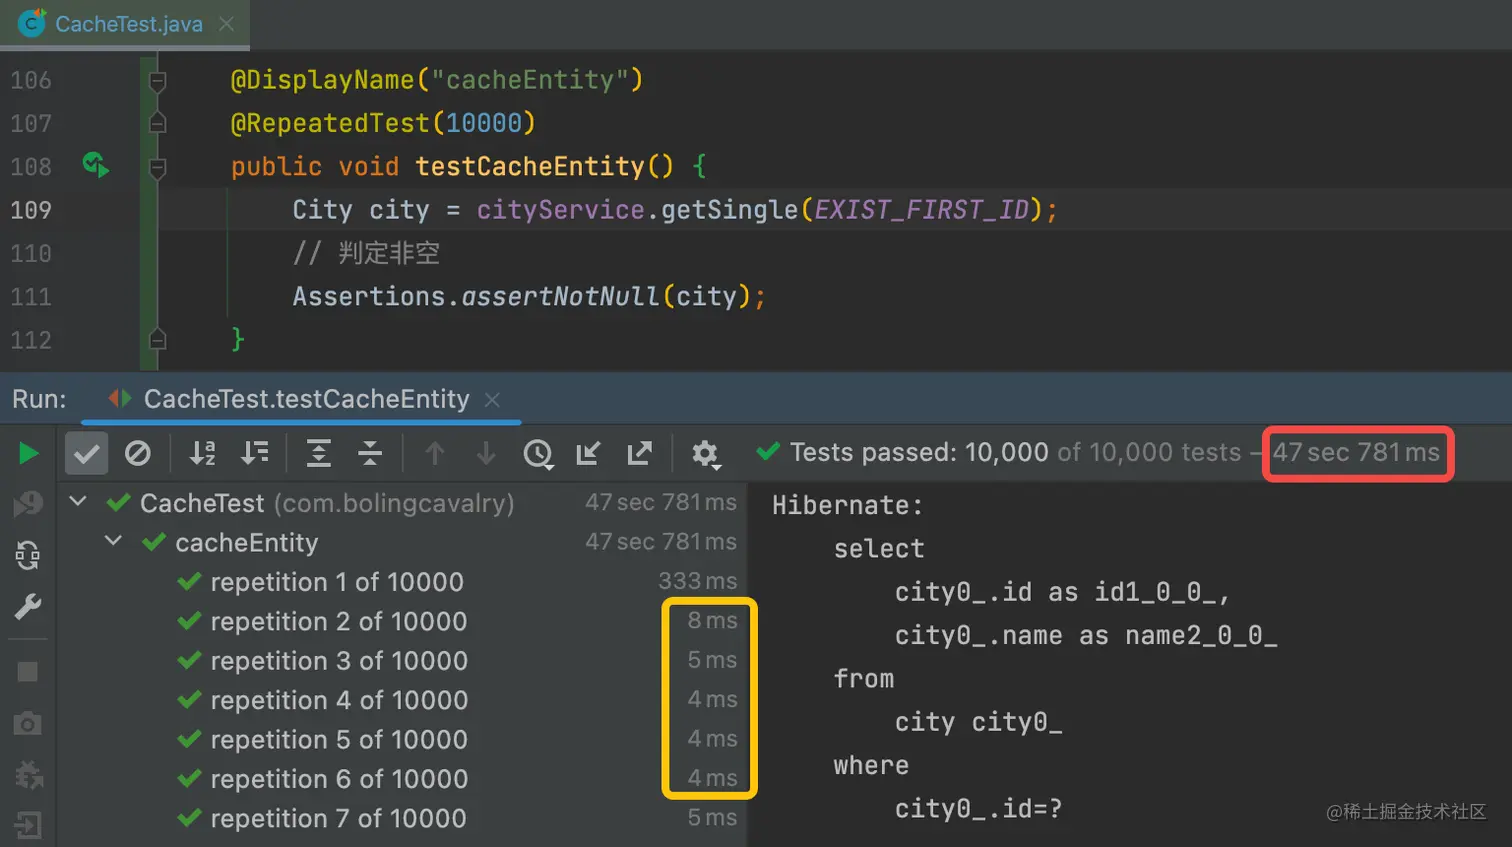This screenshot has height=847, width=1512.
Task: Click the cityService variable on line 109
Action: point(560,210)
